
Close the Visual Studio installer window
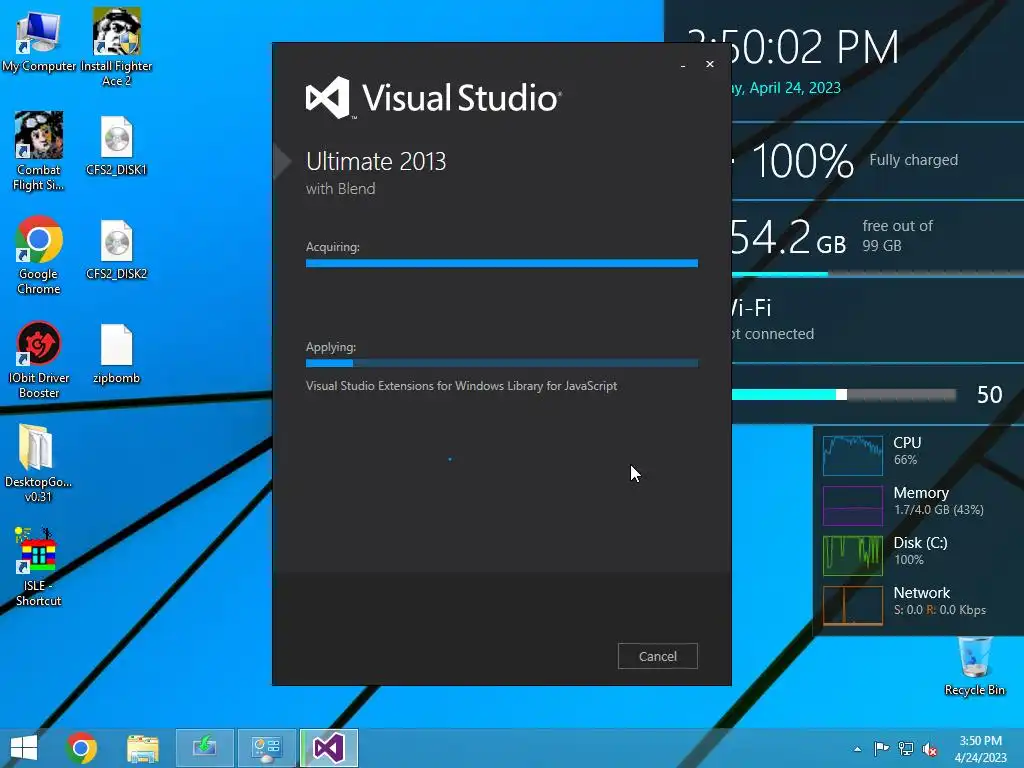pos(710,64)
